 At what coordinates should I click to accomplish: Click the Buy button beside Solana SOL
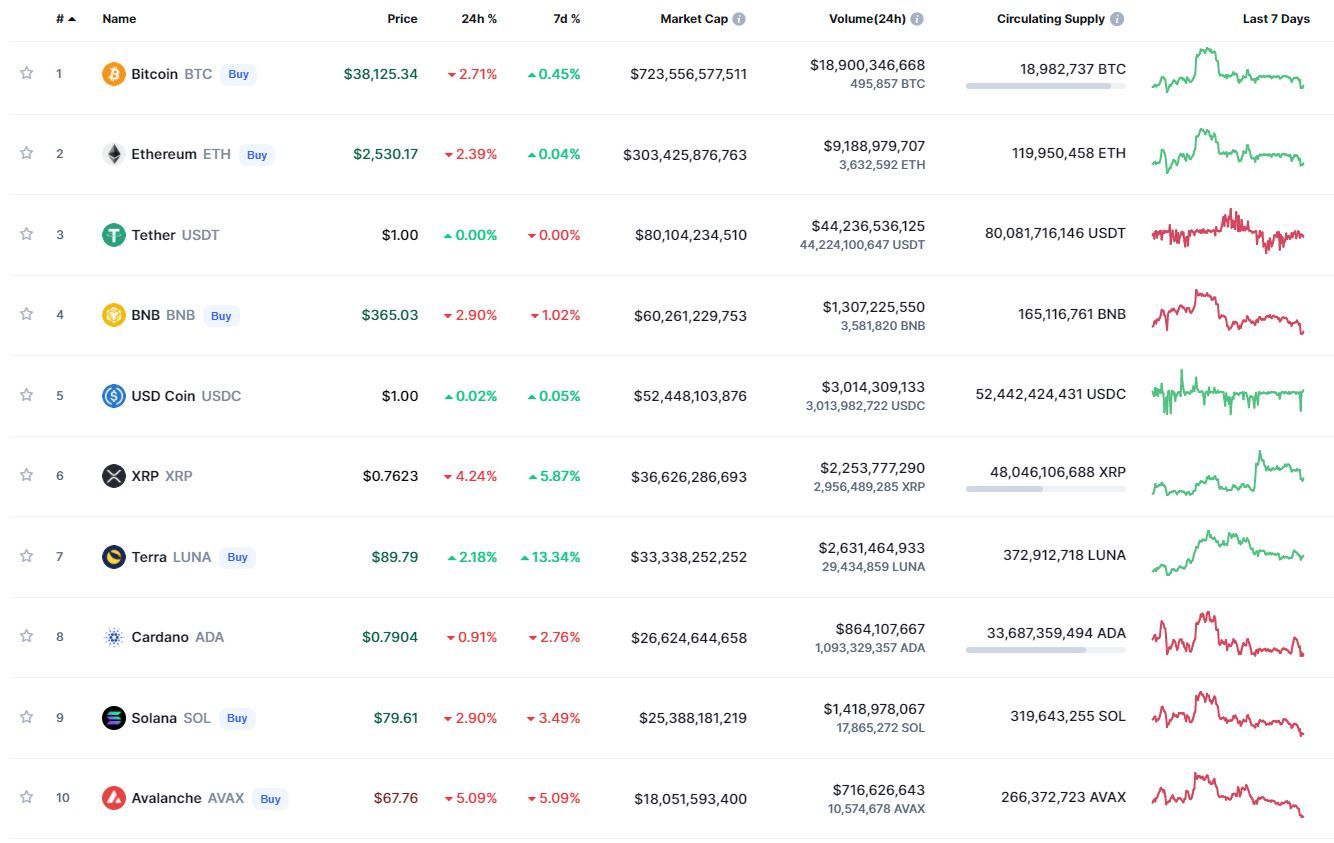pos(237,718)
